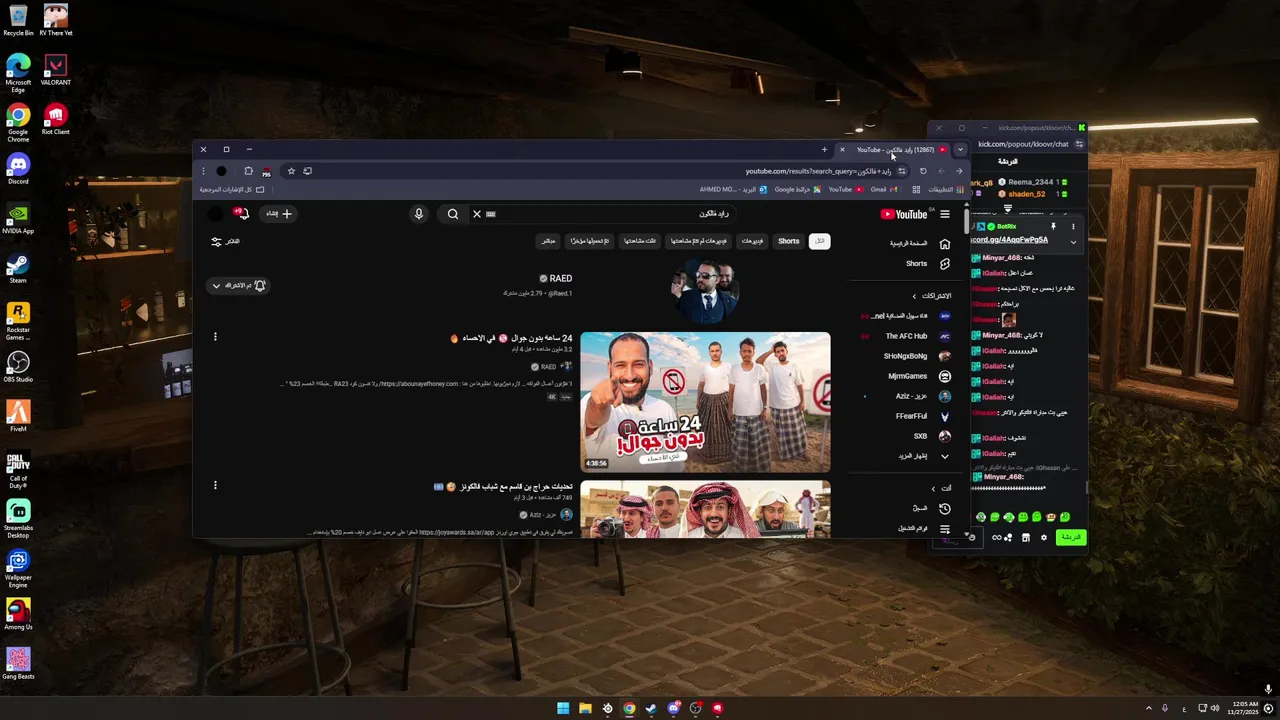This screenshot has width=1280, height=720.
Task: Open the YouTube account avatar
Action: (x=215, y=214)
